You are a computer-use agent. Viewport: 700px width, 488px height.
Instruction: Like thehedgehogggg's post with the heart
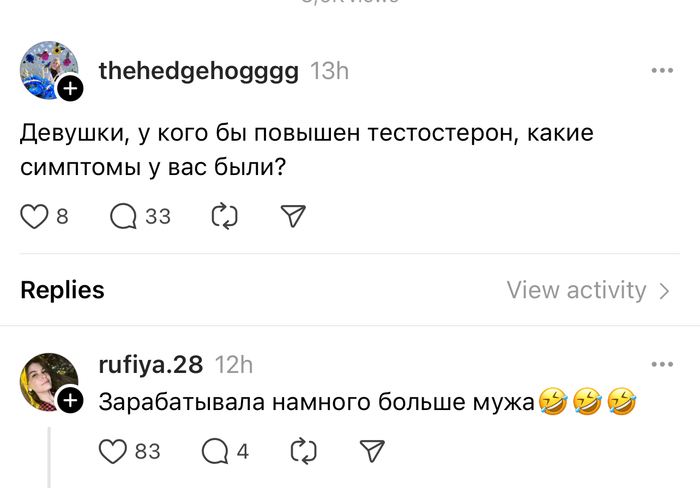pos(35,216)
